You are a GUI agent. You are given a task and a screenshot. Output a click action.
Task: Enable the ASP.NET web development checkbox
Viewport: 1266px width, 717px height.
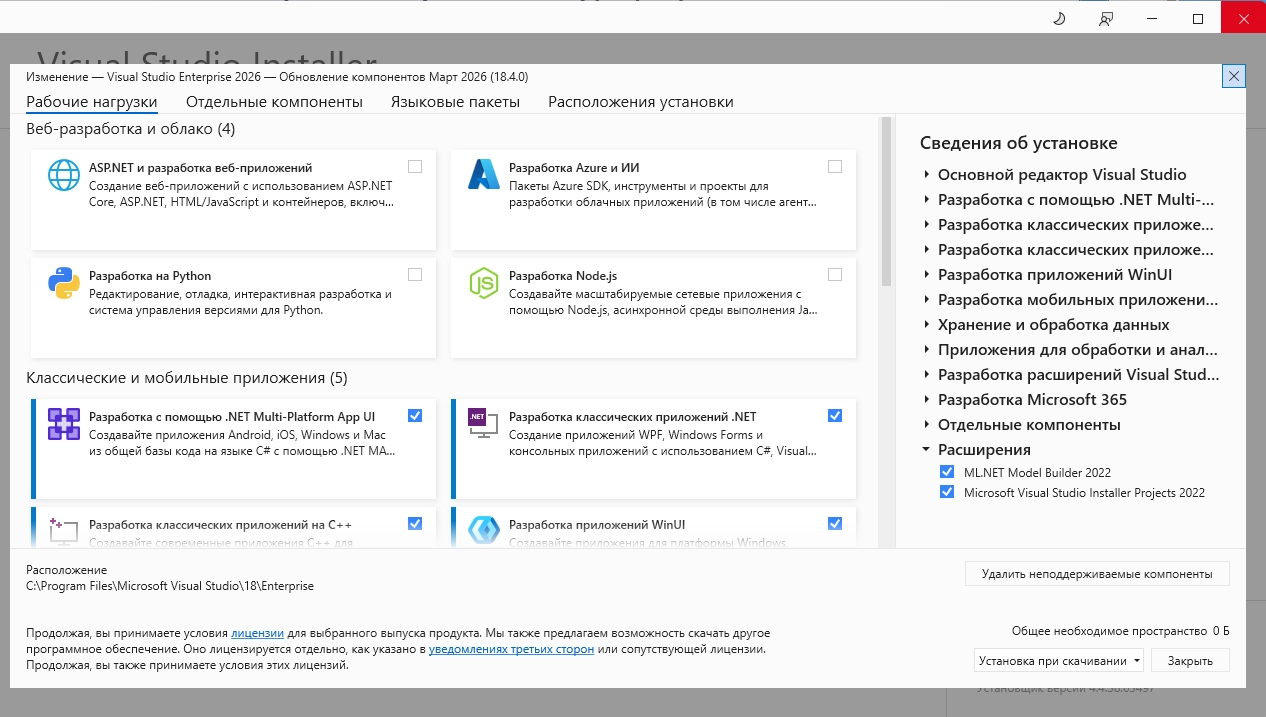pyautogui.click(x=415, y=167)
